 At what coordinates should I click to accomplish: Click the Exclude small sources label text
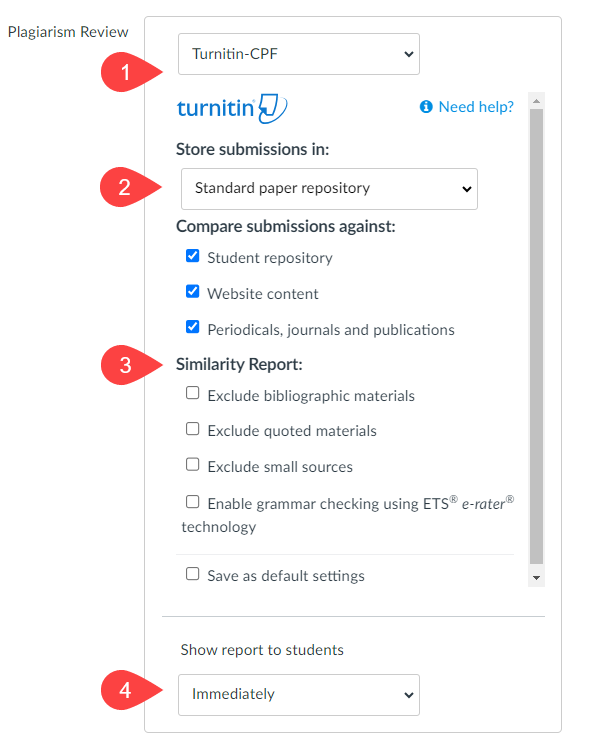[280, 467]
